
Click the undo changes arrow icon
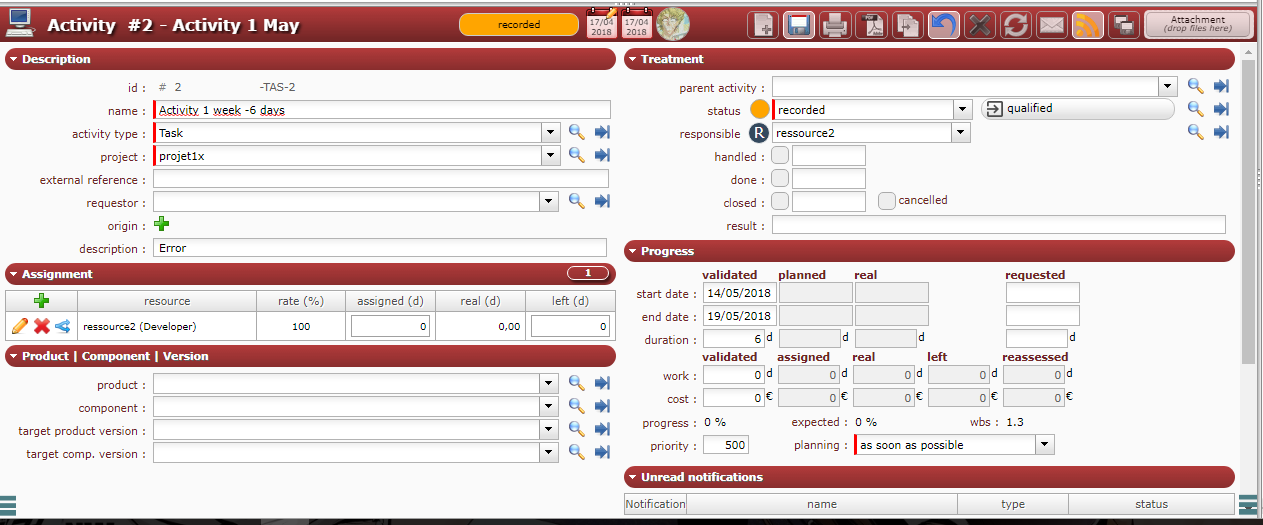[x=942, y=26]
